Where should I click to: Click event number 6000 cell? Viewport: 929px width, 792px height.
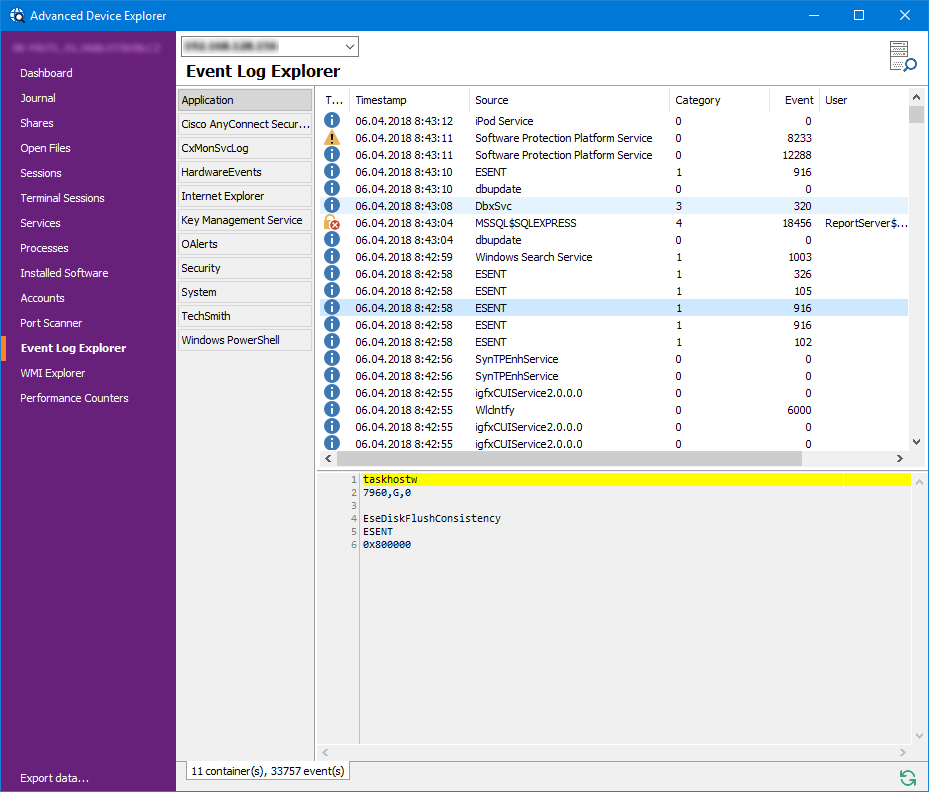coord(799,410)
